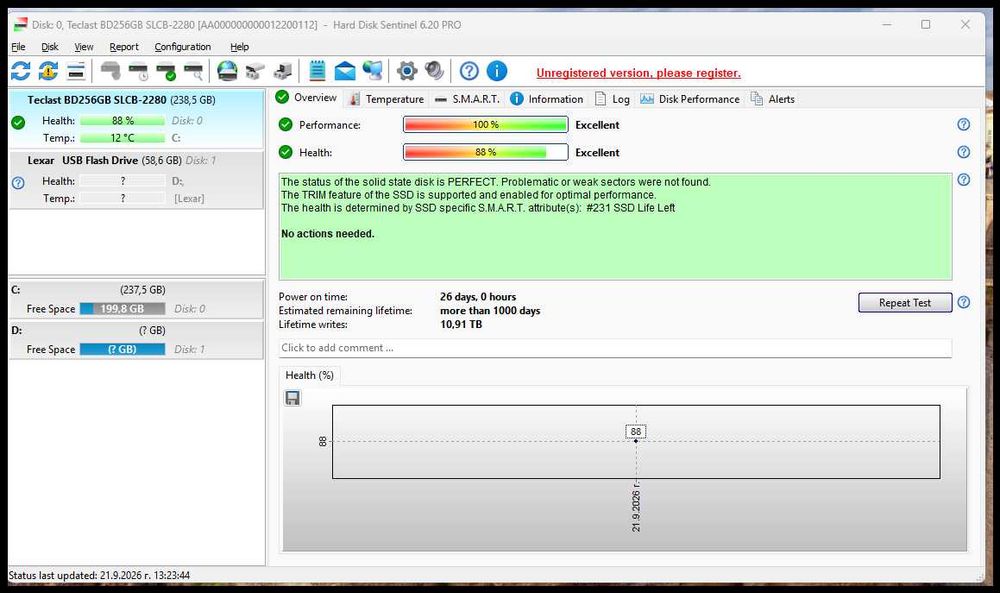Click the 199,8 GB free space bar
1000x593 pixels.
pyautogui.click(x=122, y=309)
